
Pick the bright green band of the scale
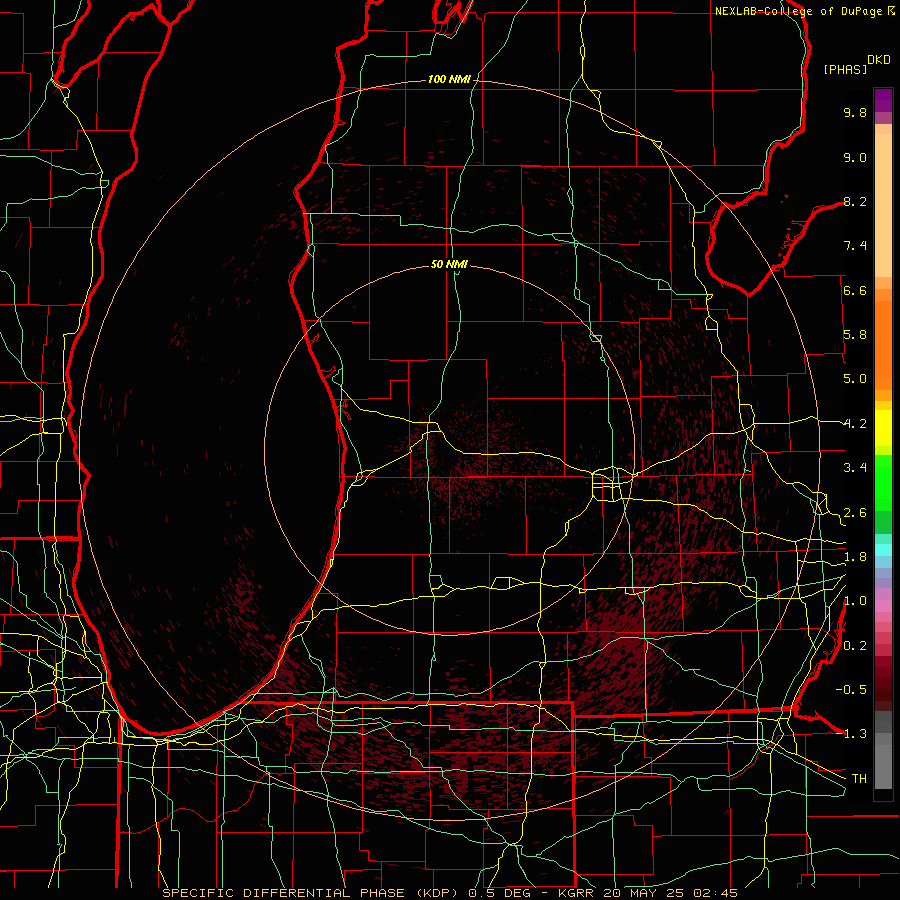(883, 482)
